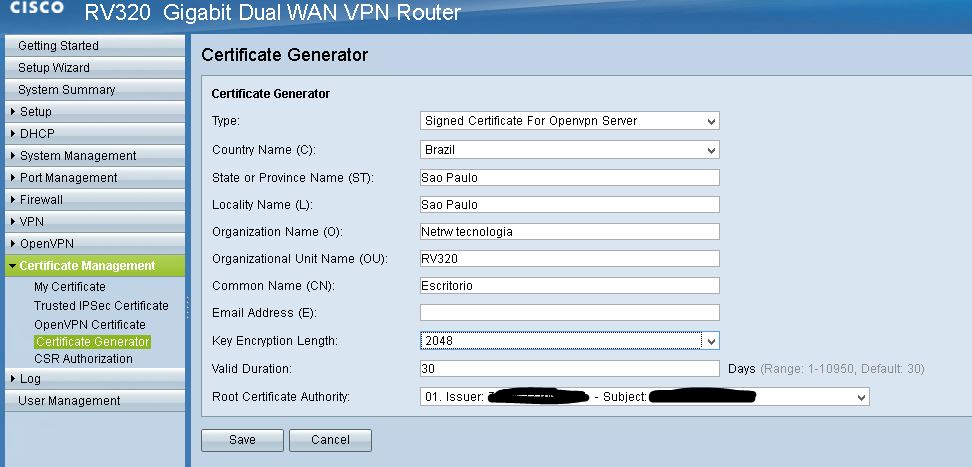Click 'Email Address (E):' label

264,313
